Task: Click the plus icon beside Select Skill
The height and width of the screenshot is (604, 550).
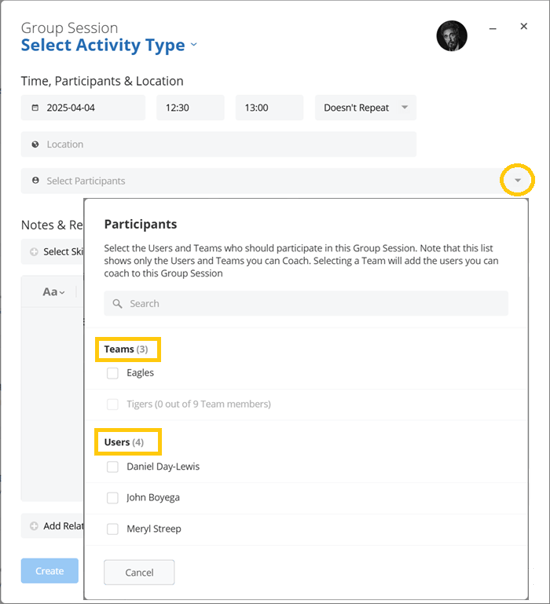Action: [34, 252]
